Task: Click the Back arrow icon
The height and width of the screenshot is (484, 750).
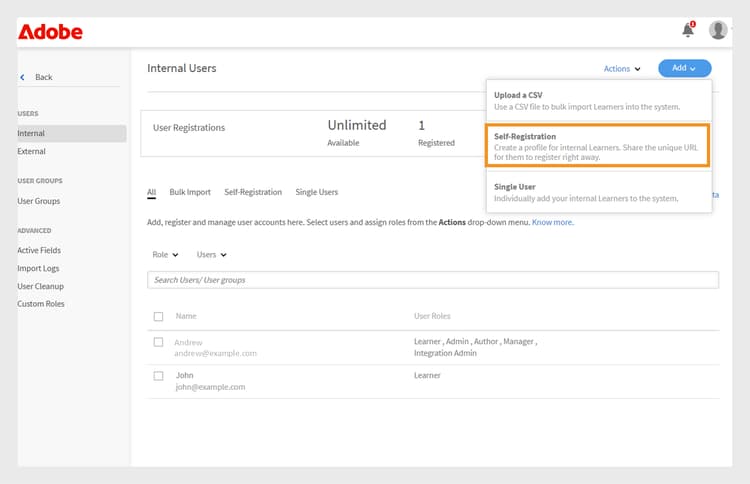Action: pos(23,77)
